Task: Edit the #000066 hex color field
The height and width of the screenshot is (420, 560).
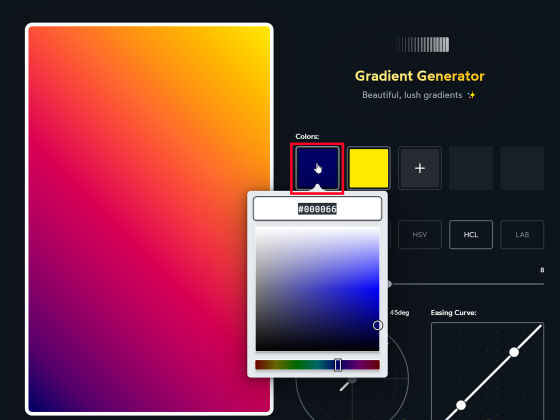Action: click(x=317, y=209)
